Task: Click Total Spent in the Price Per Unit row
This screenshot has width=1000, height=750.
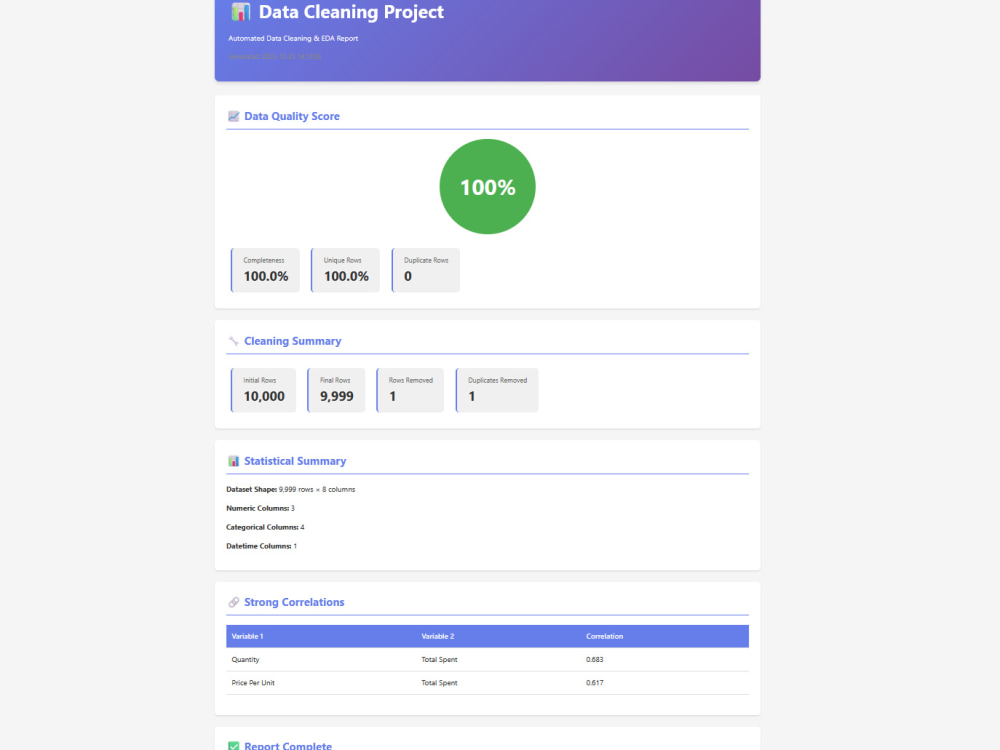Action: [x=439, y=683]
